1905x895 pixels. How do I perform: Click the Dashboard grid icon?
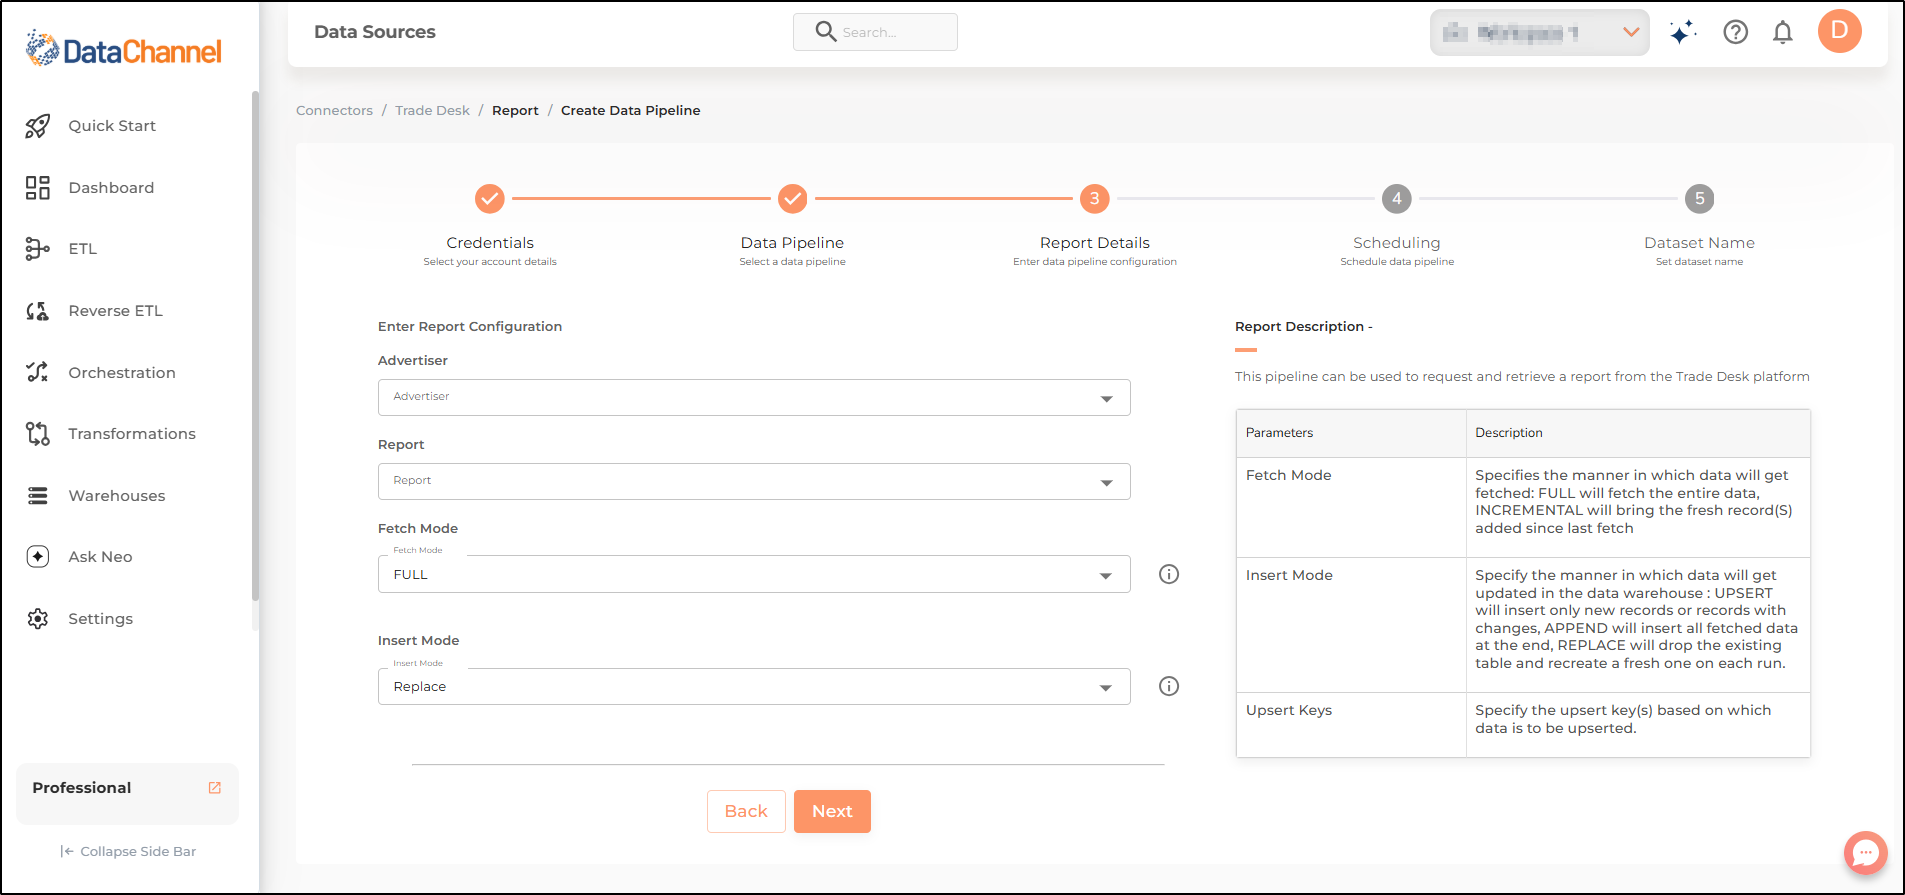tap(38, 188)
